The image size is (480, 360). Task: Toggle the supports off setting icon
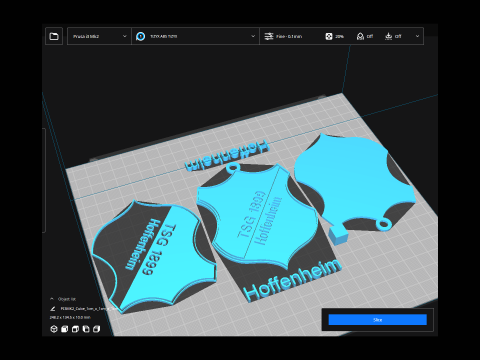pyautogui.click(x=360, y=36)
